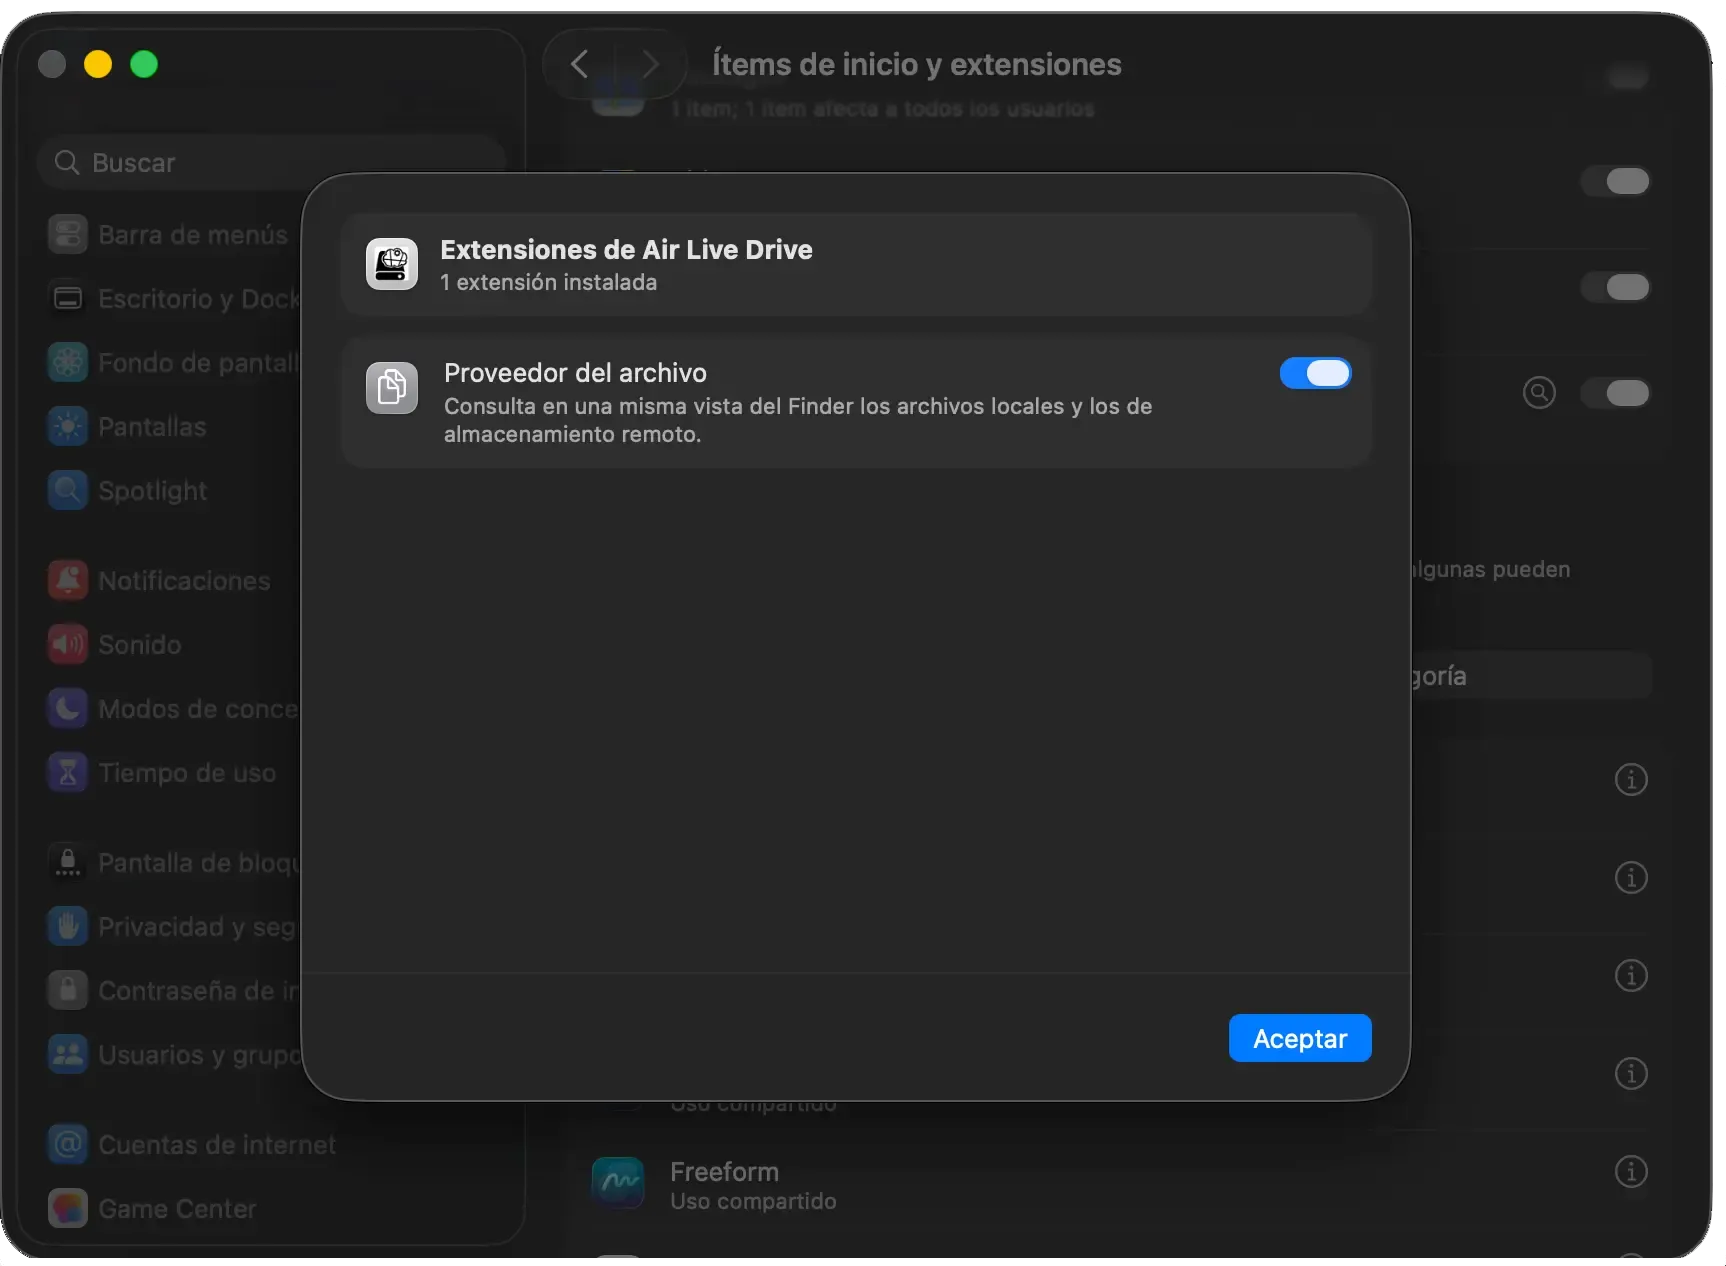This screenshot has width=1726, height=1266.
Task: Click the Escritorio y Dock icon
Action: click(x=68, y=298)
